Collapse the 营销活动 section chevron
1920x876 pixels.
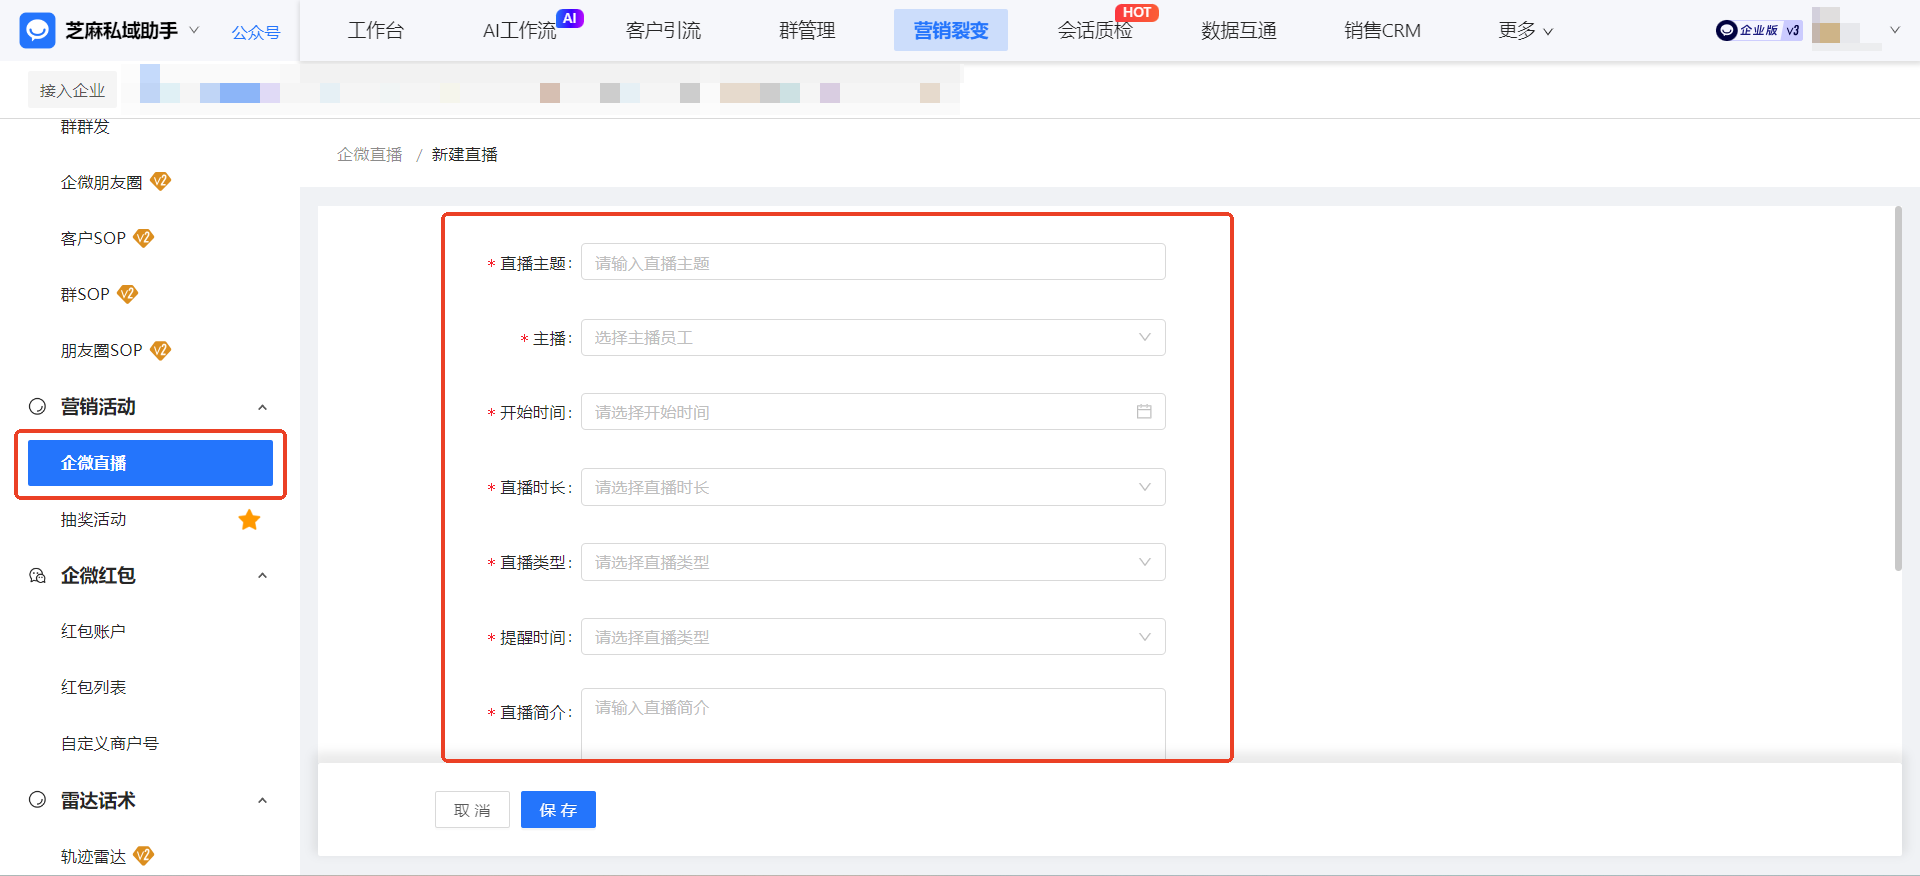click(262, 407)
